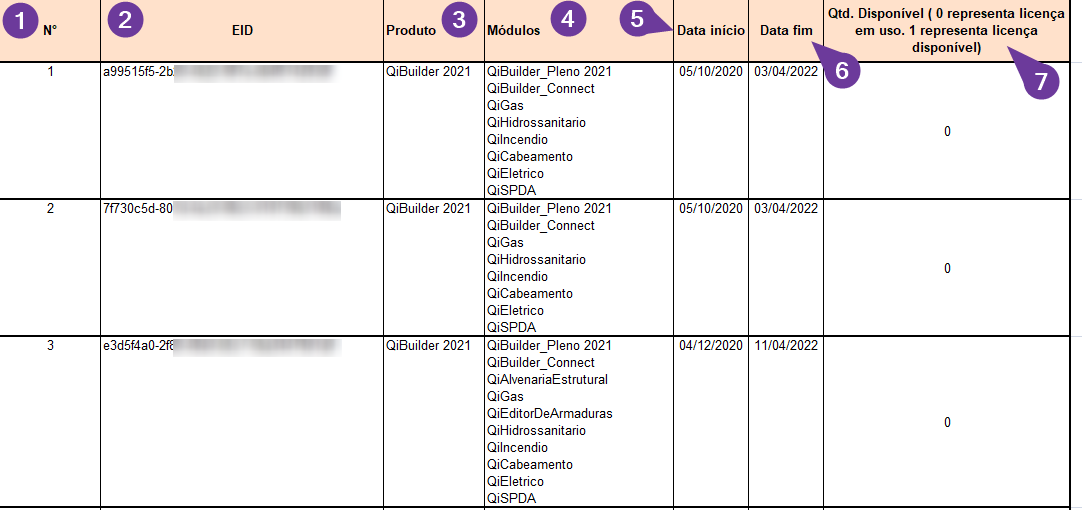Screen dimensions: 1082x510
Task: Click QiBuilder_Pleno 2021 in row 3 modules
Action: click(549, 345)
